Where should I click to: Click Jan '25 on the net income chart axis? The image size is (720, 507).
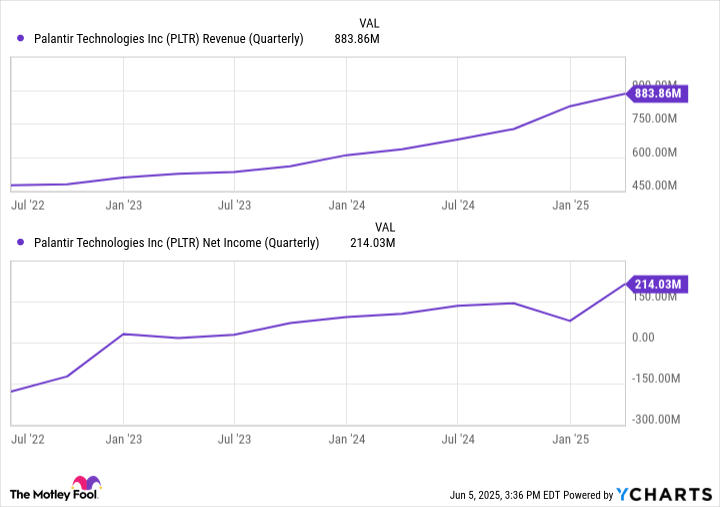(570, 439)
